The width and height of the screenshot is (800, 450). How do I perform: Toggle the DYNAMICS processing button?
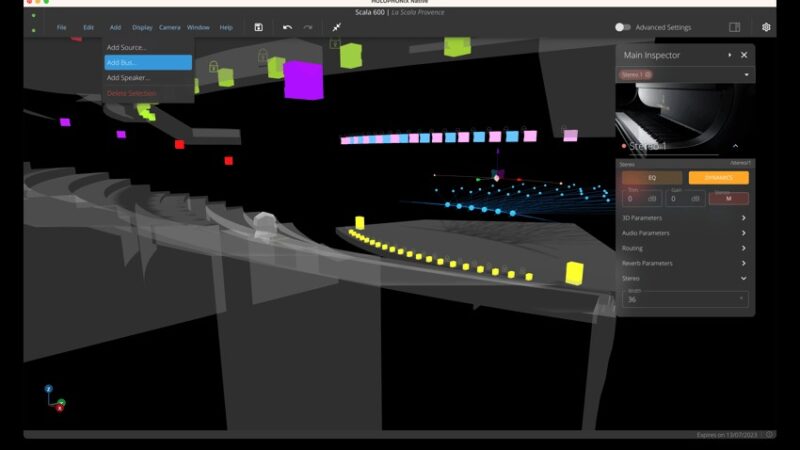click(x=718, y=177)
